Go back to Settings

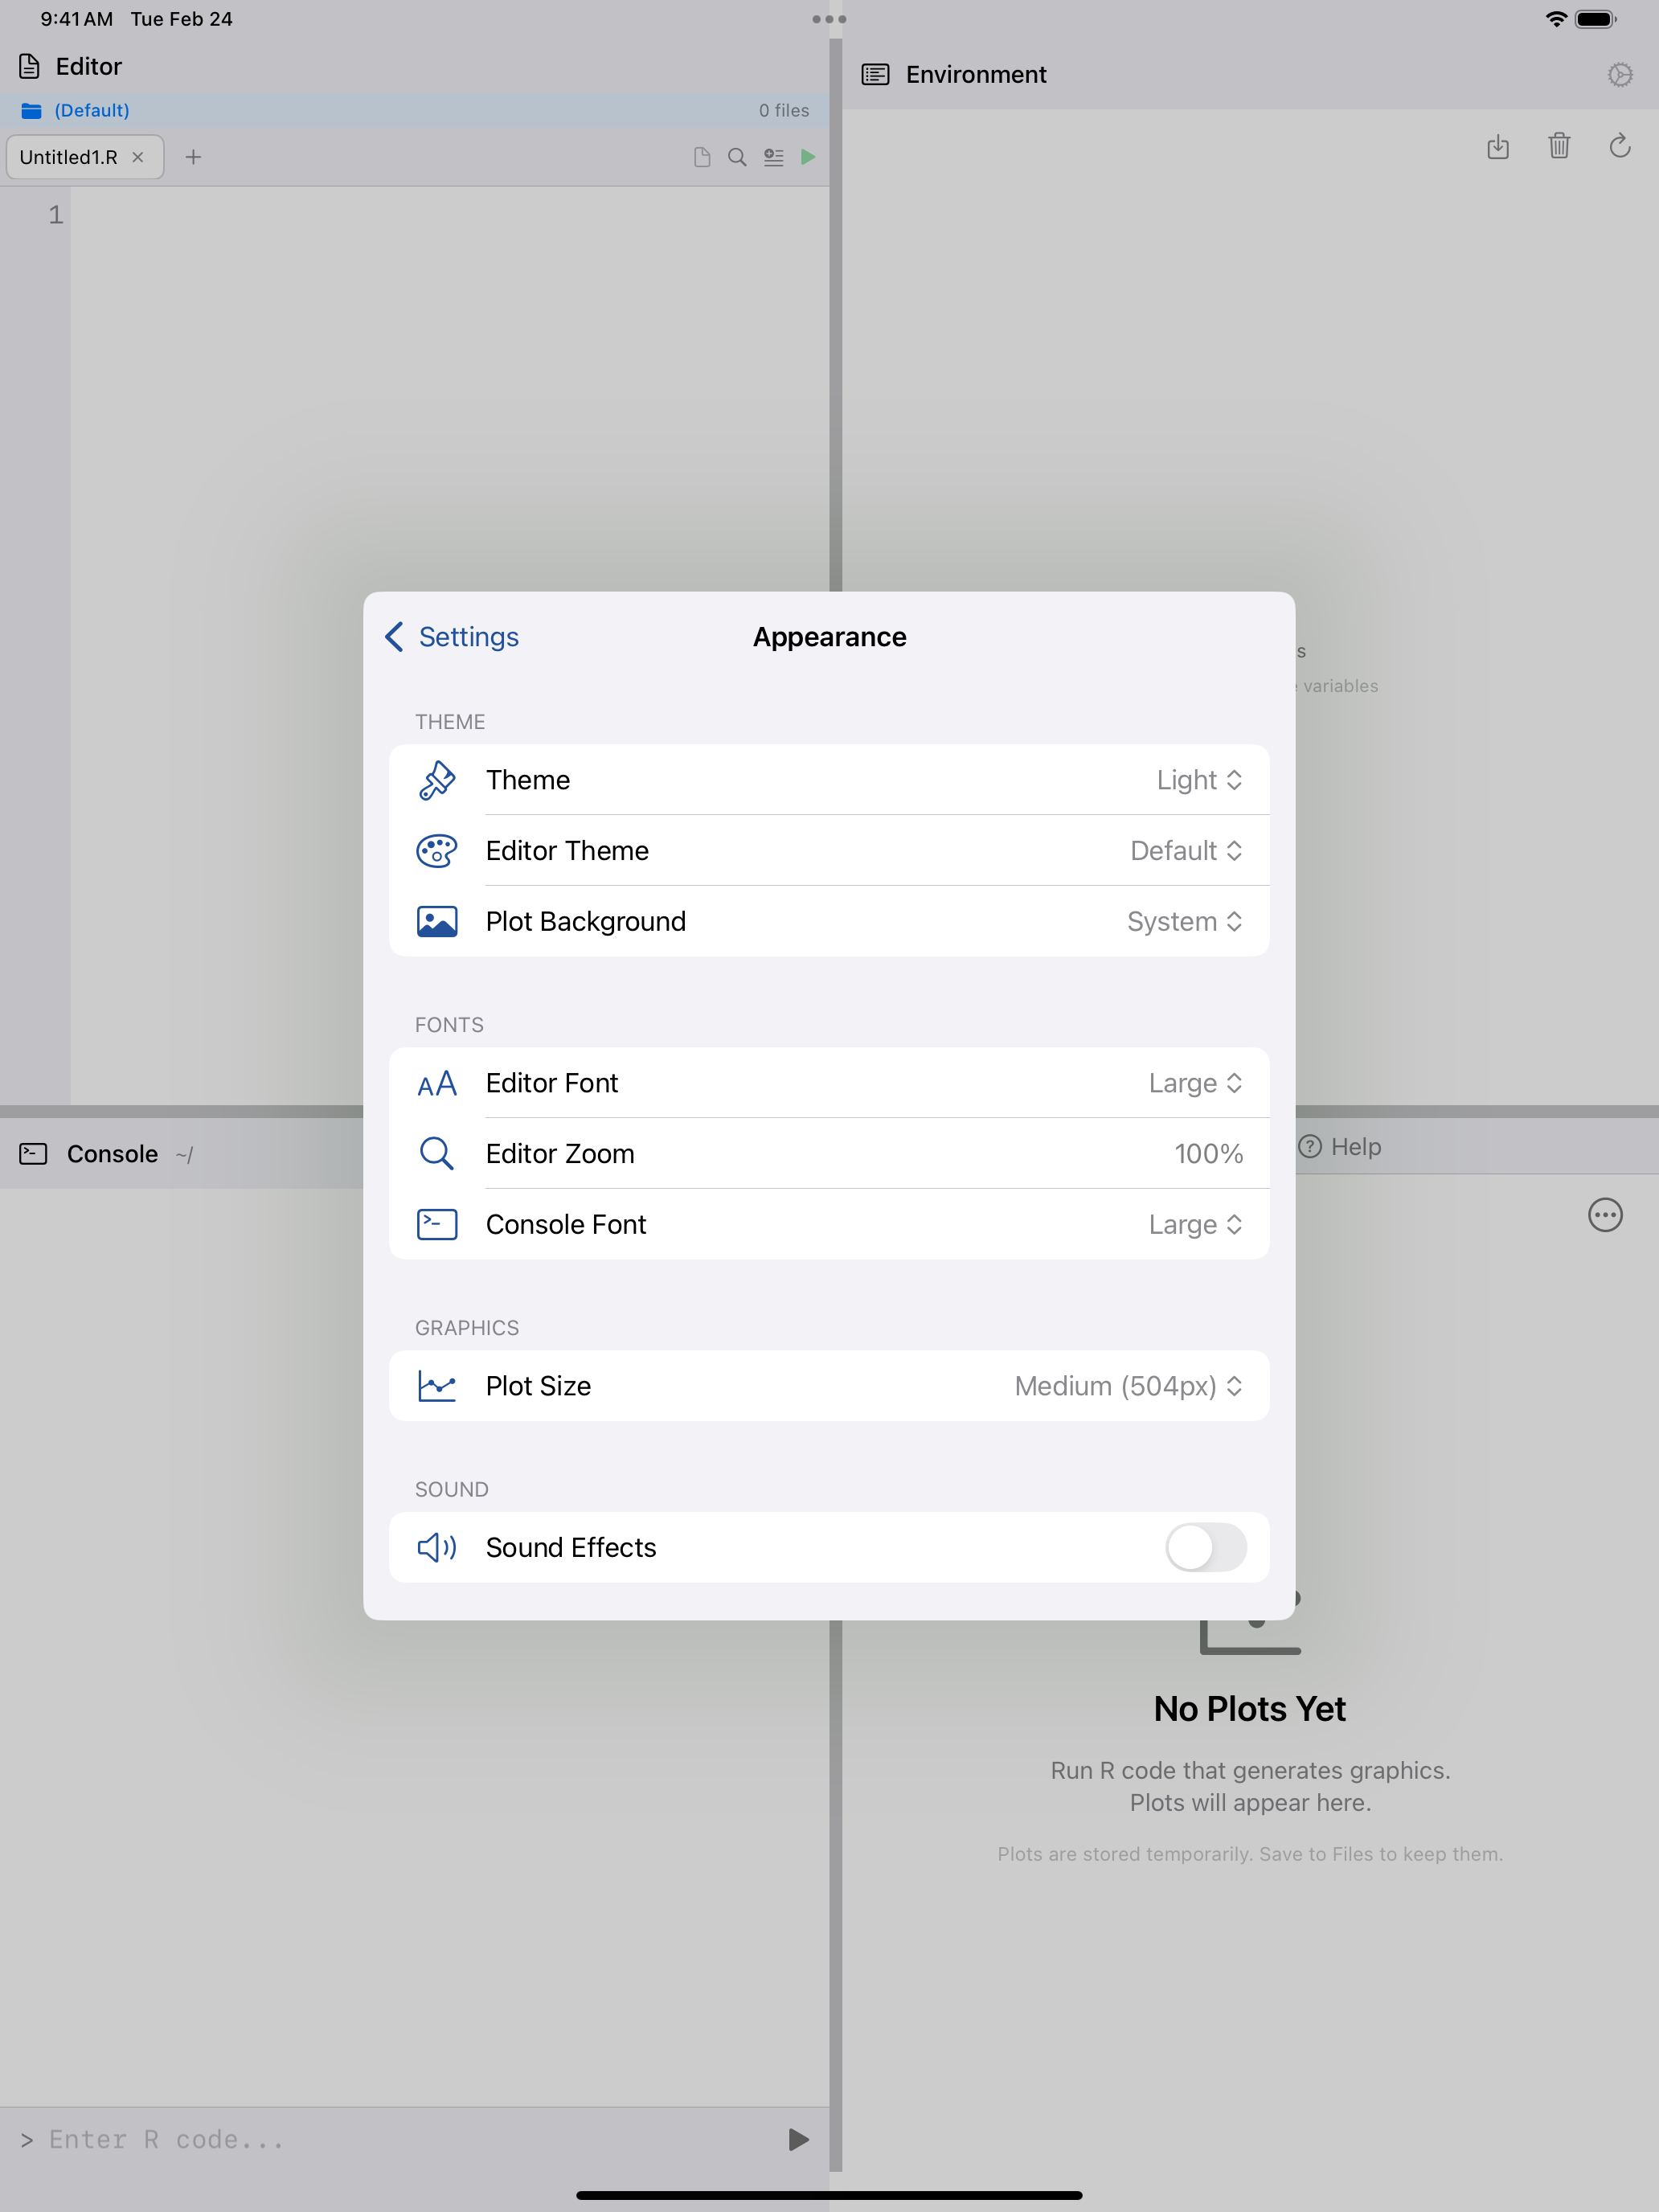pyautogui.click(x=450, y=637)
